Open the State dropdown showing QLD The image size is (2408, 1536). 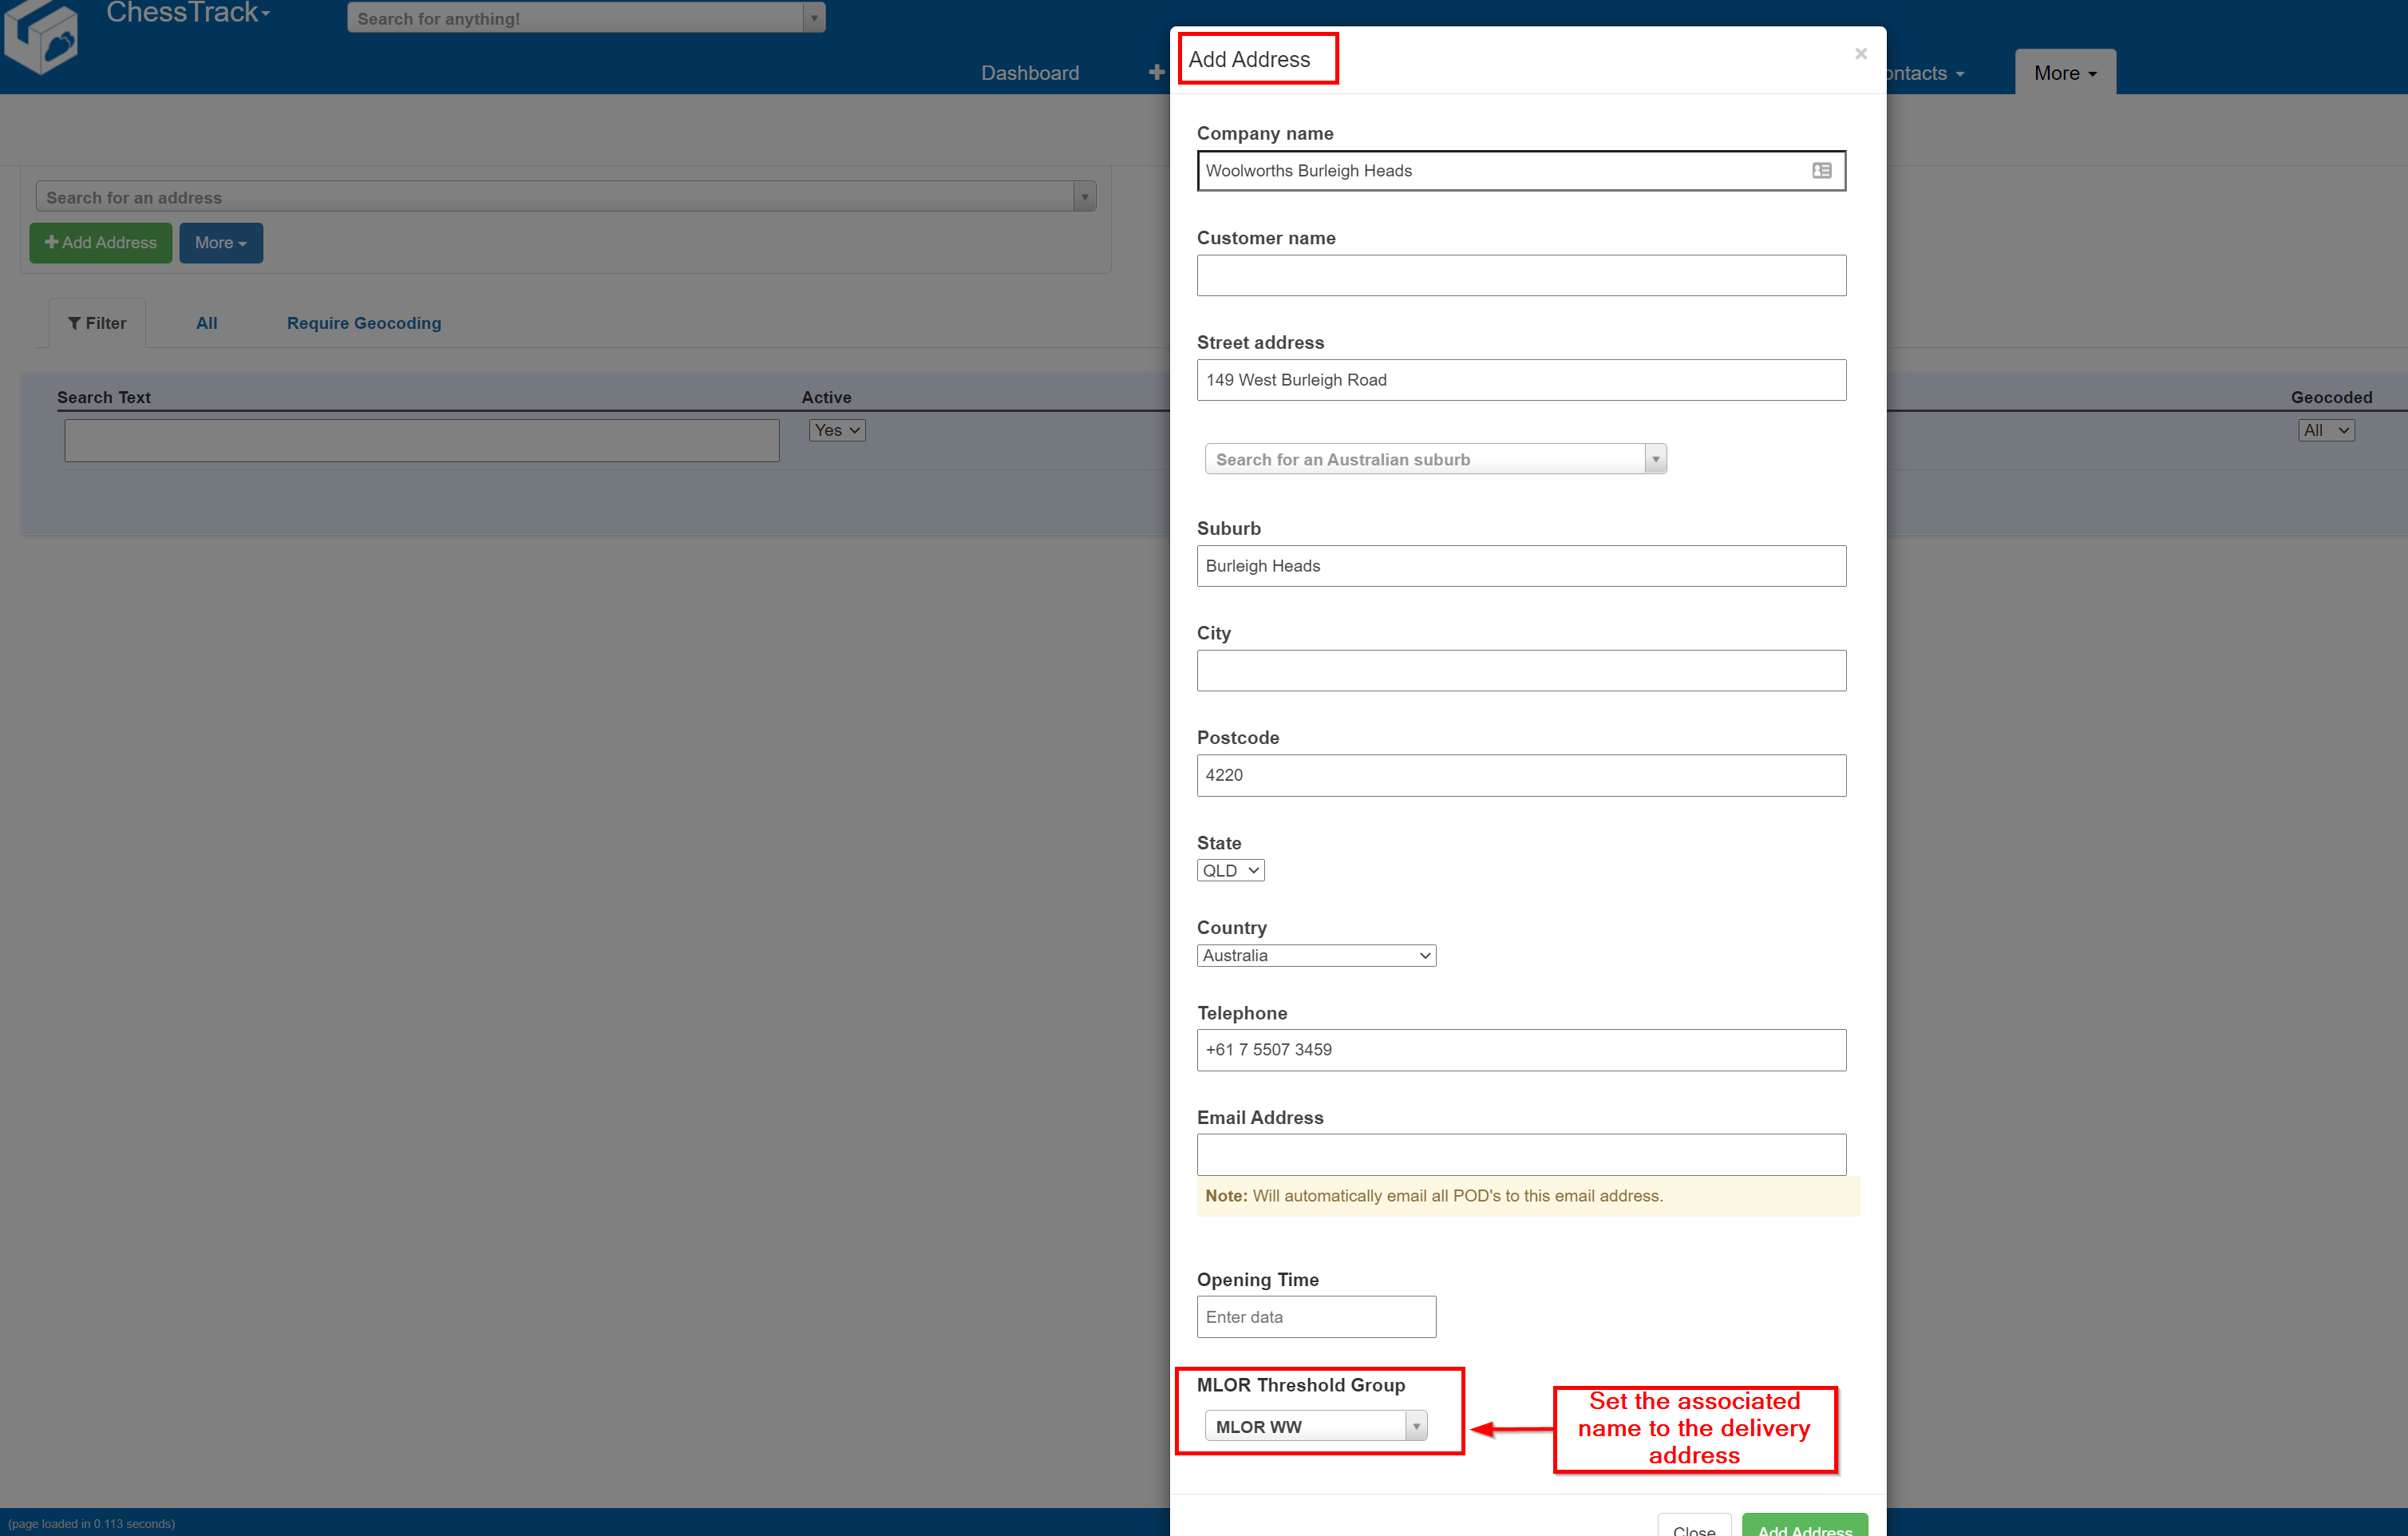1230,869
